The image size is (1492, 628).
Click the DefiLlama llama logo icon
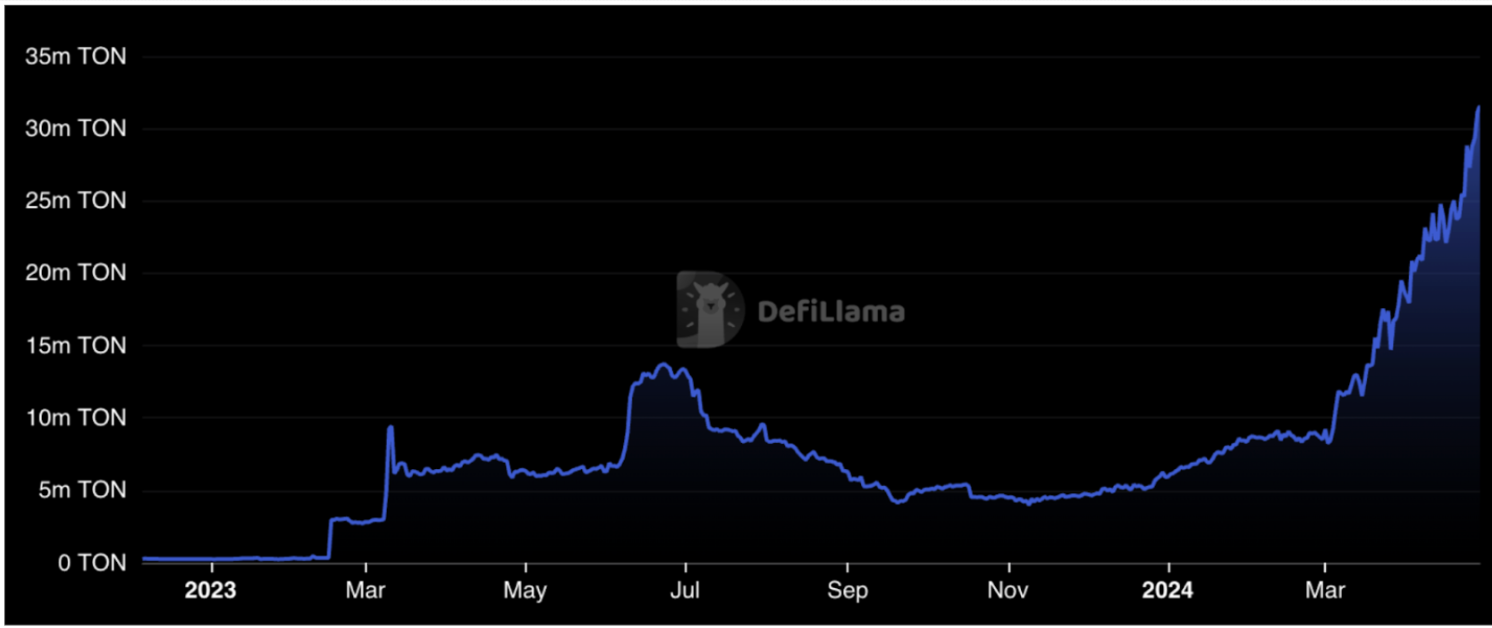click(x=710, y=309)
